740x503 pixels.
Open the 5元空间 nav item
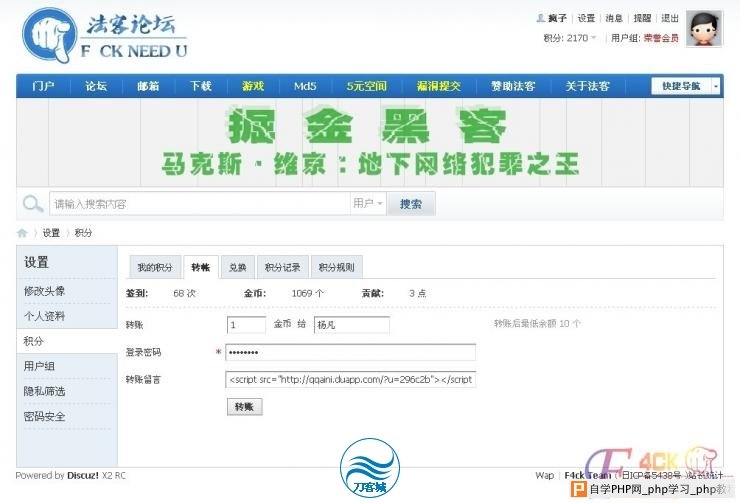(367, 86)
